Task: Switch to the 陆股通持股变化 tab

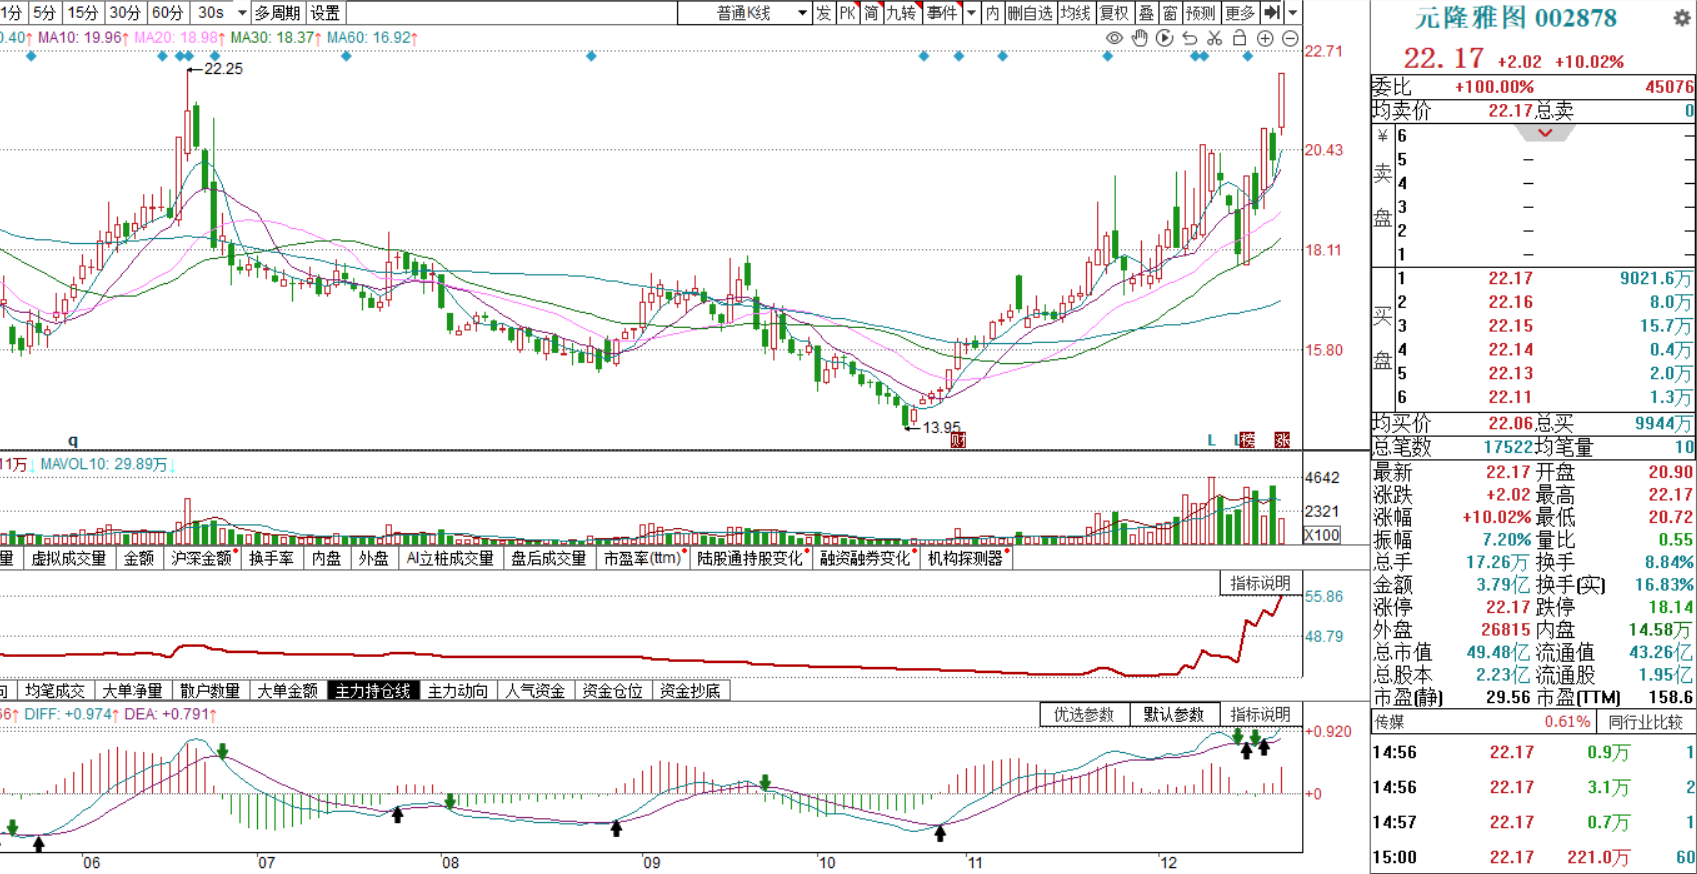Action: click(750, 558)
